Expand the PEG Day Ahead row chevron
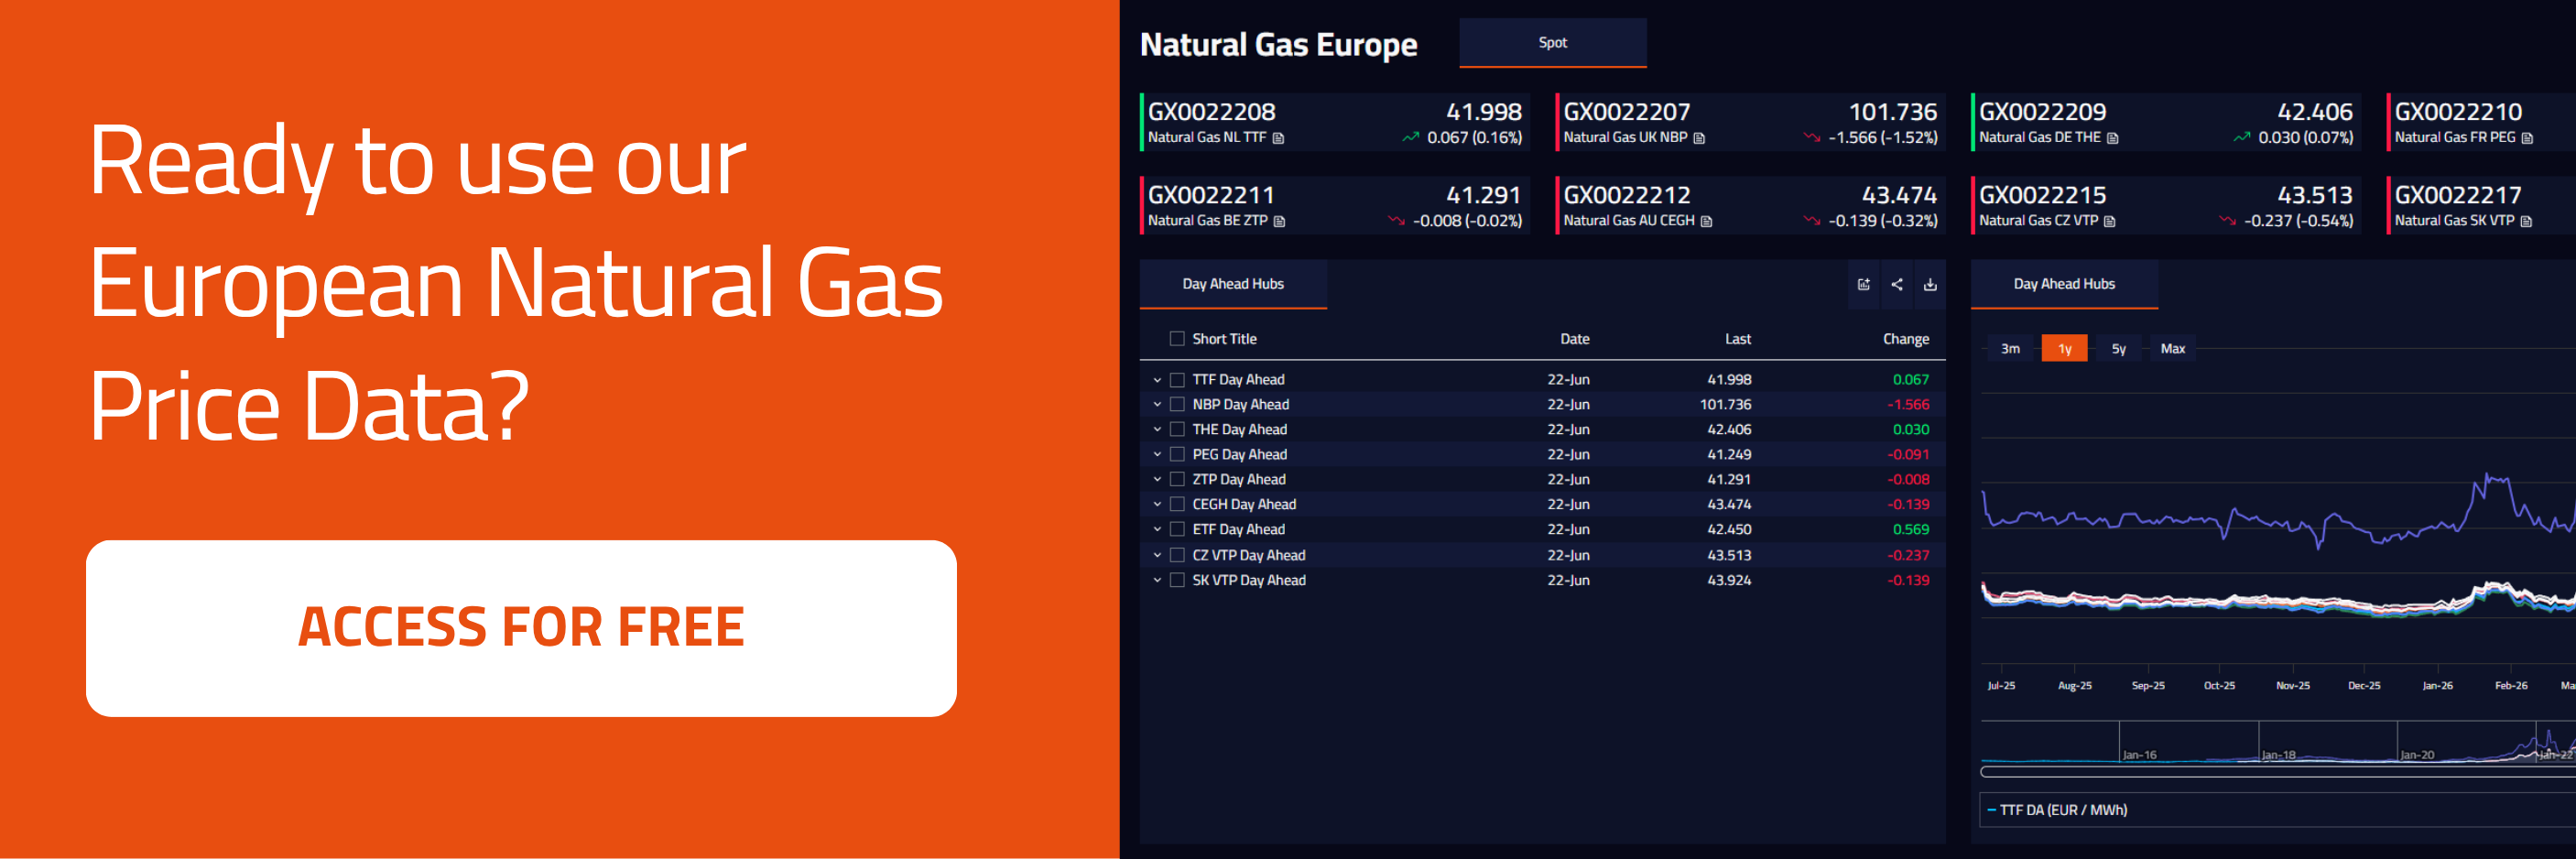The width and height of the screenshot is (2576, 859). click(x=1157, y=455)
